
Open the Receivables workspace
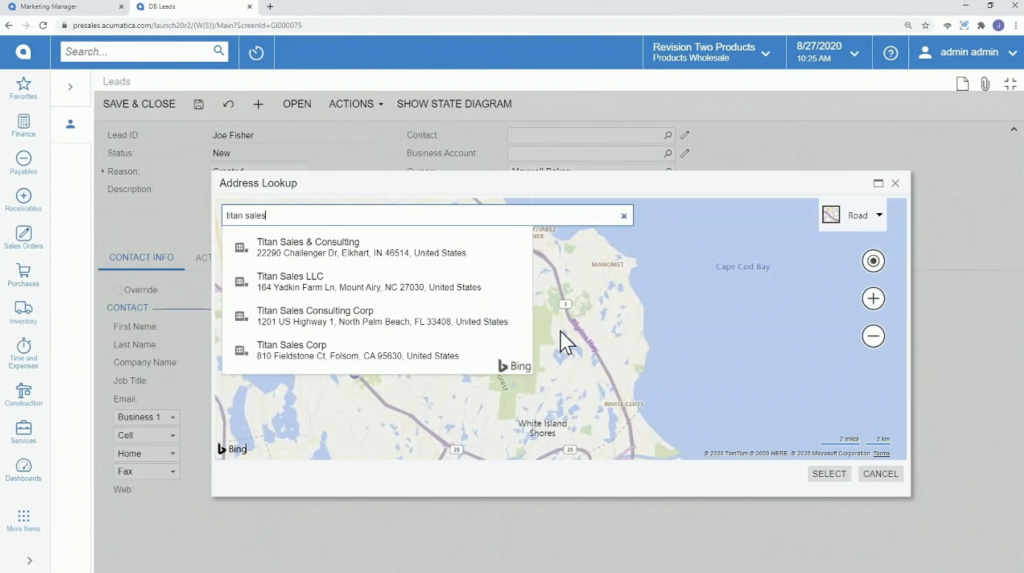point(24,201)
